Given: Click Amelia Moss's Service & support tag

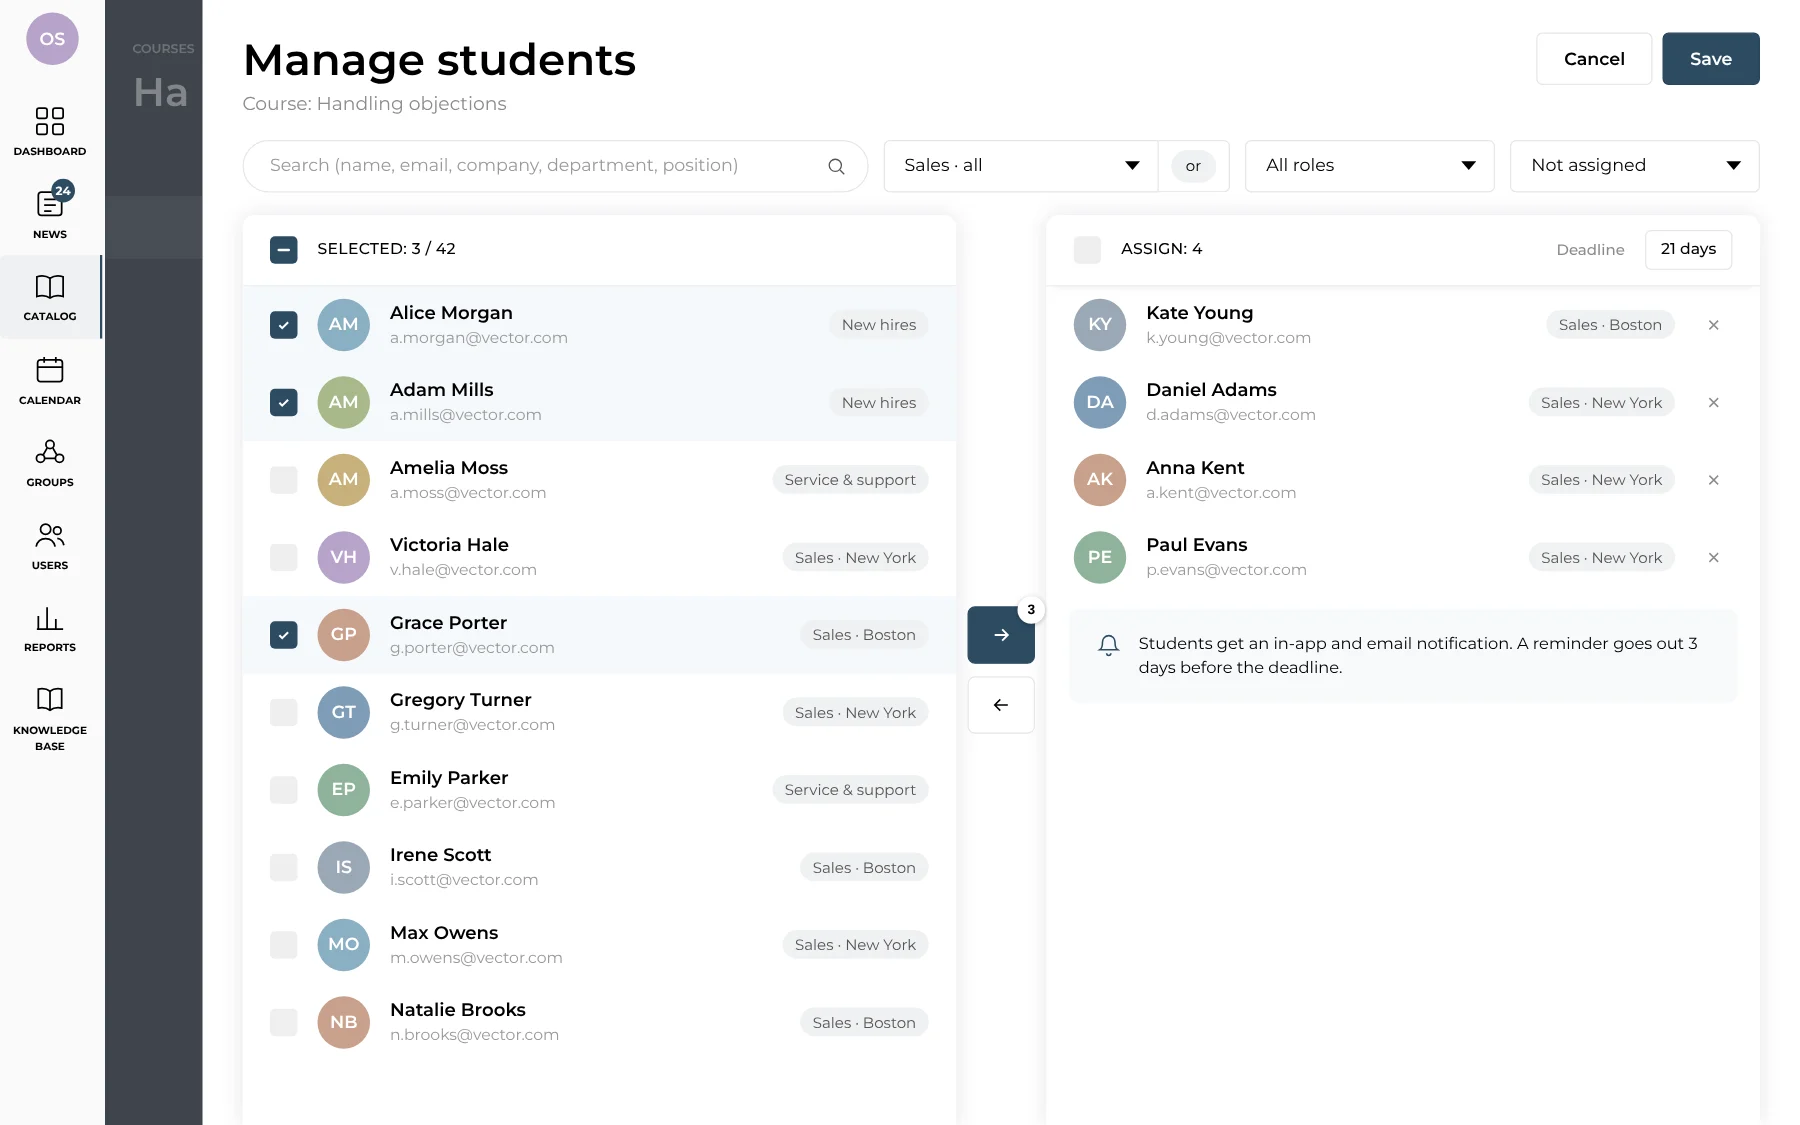Looking at the screenshot, I should 850,480.
